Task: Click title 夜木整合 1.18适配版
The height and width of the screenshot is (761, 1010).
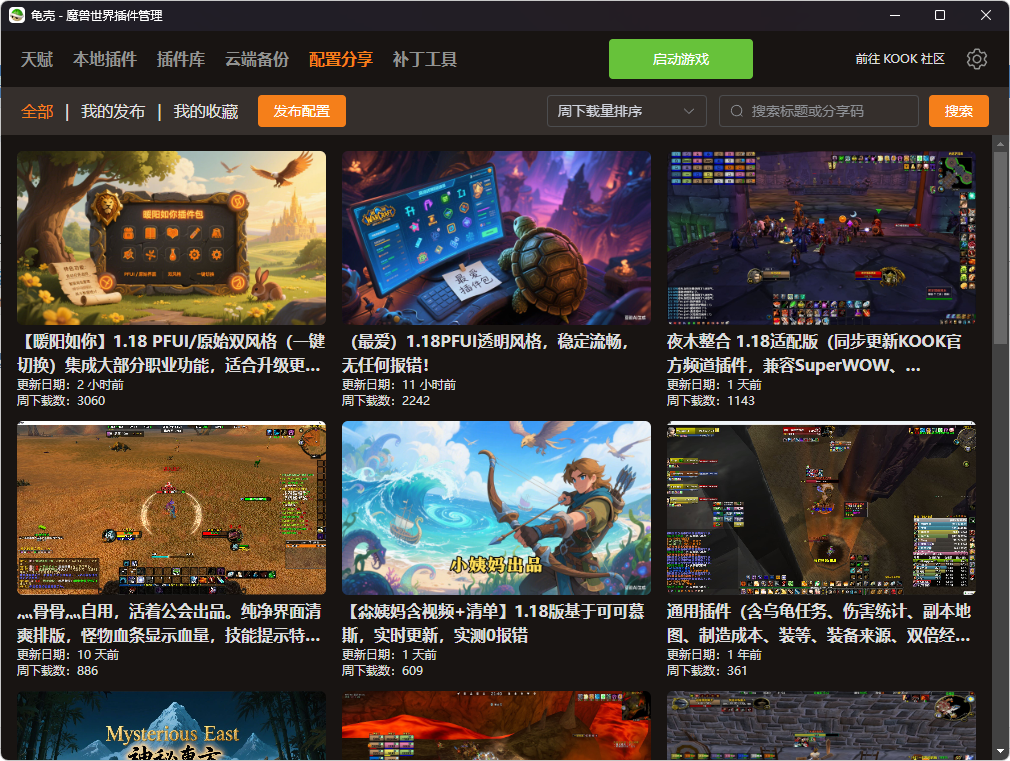Action: 814,353
